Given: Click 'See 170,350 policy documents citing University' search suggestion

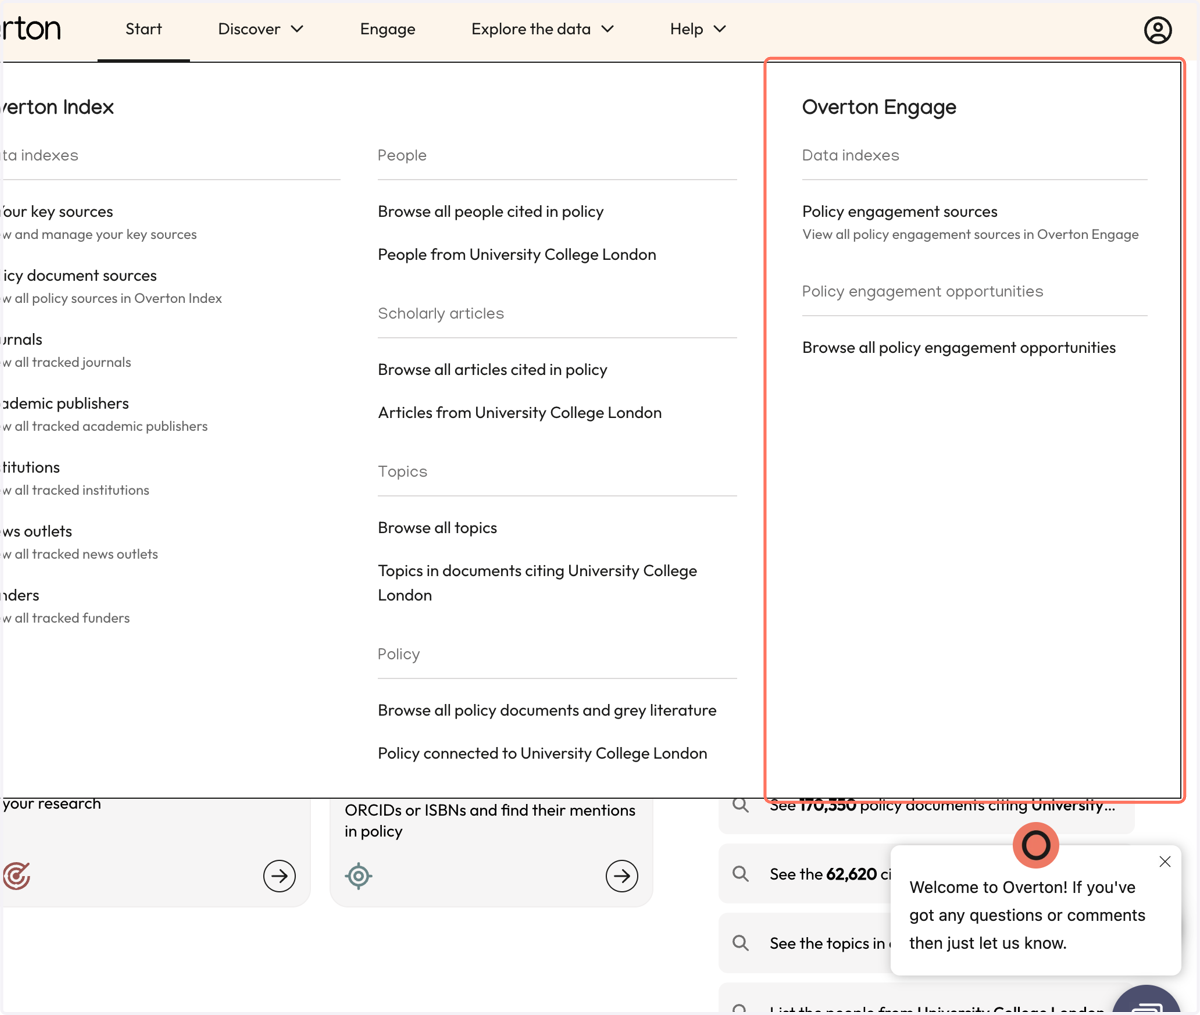Looking at the screenshot, I should click(926, 805).
